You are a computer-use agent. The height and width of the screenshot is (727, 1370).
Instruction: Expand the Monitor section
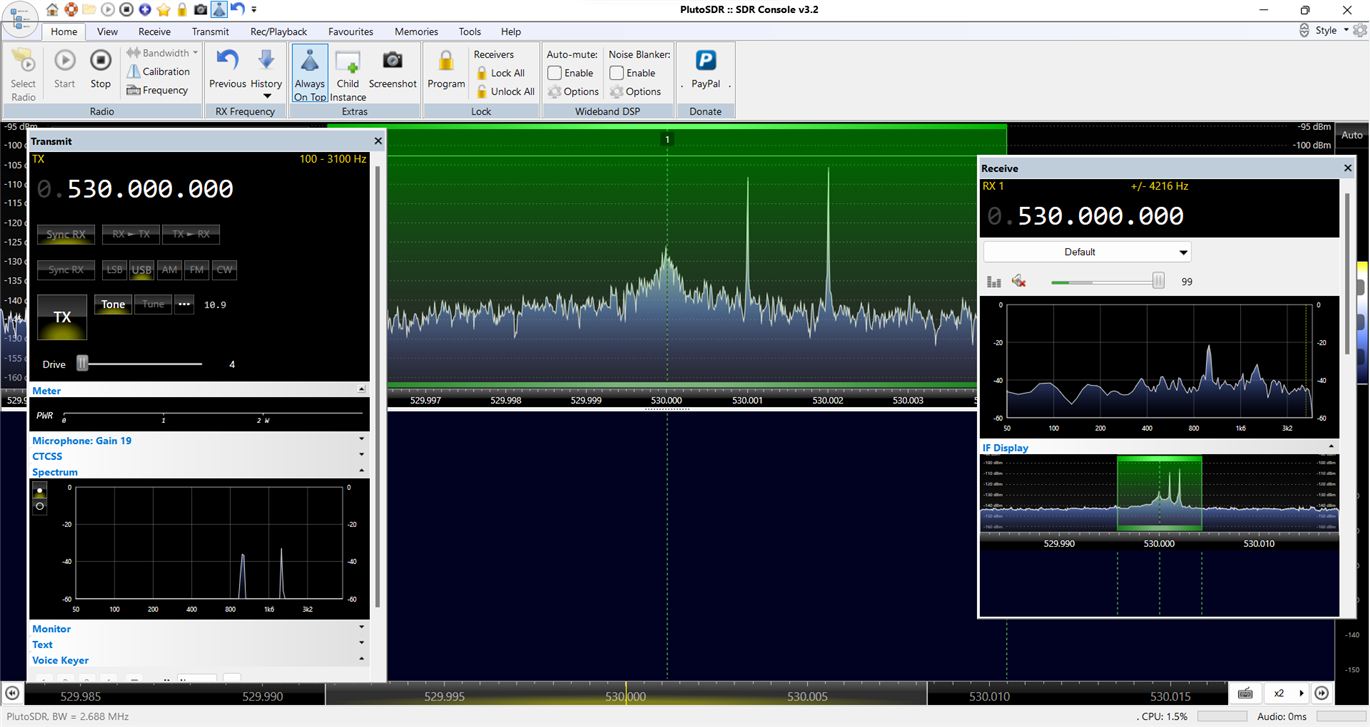(x=362, y=628)
